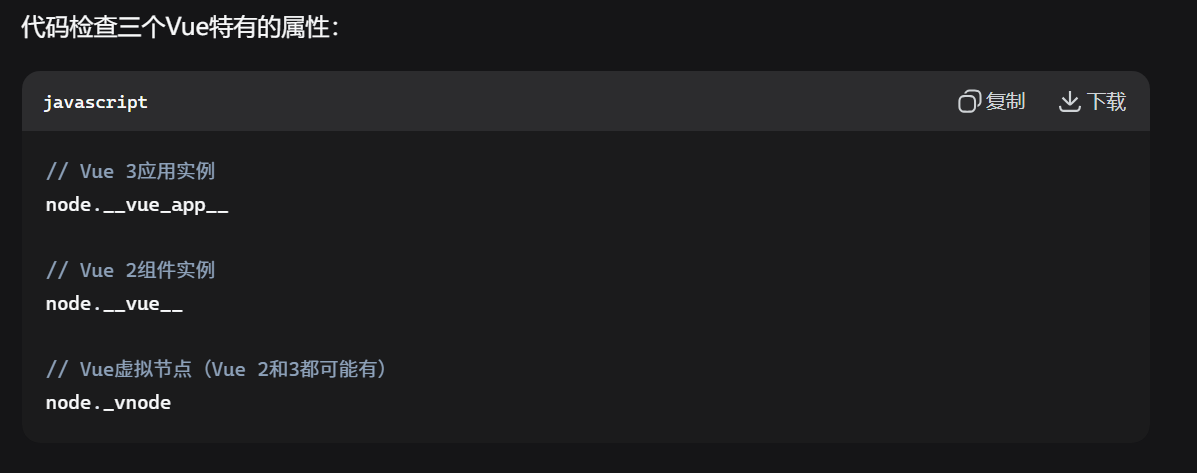The image size is (1197, 473).
Task: Click the copy icon in code header
Action: [968, 102]
